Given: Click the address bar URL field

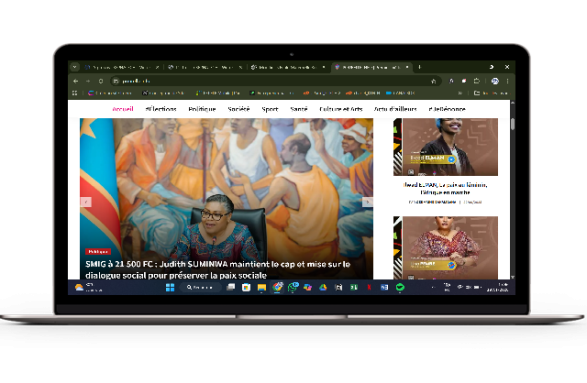Looking at the screenshot, I should 275,81.
